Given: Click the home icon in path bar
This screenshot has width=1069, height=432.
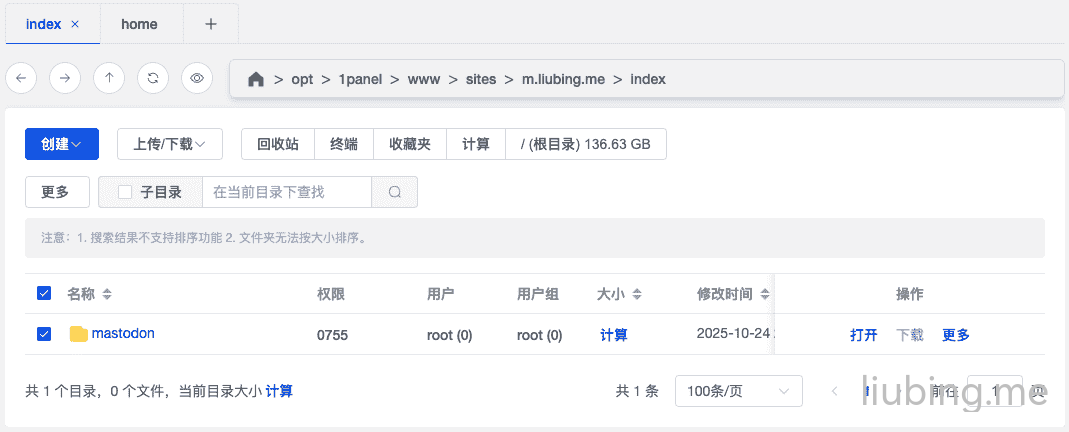Looking at the screenshot, I should click(256, 79).
